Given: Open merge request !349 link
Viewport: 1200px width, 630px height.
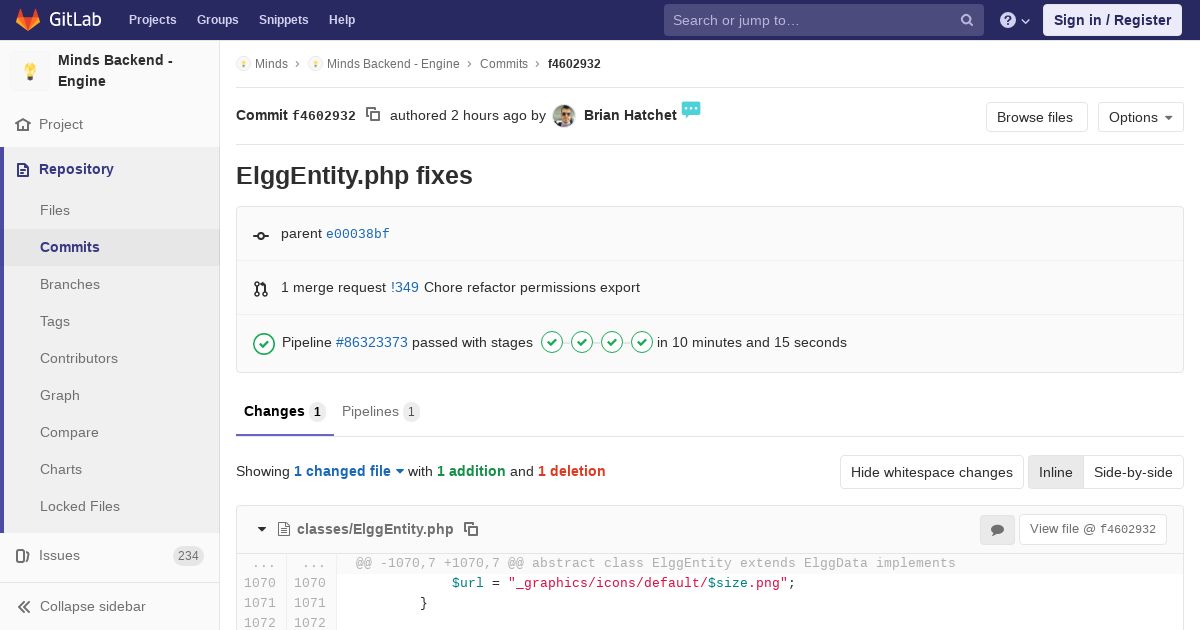Looking at the screenshot, I should [405, 287].
